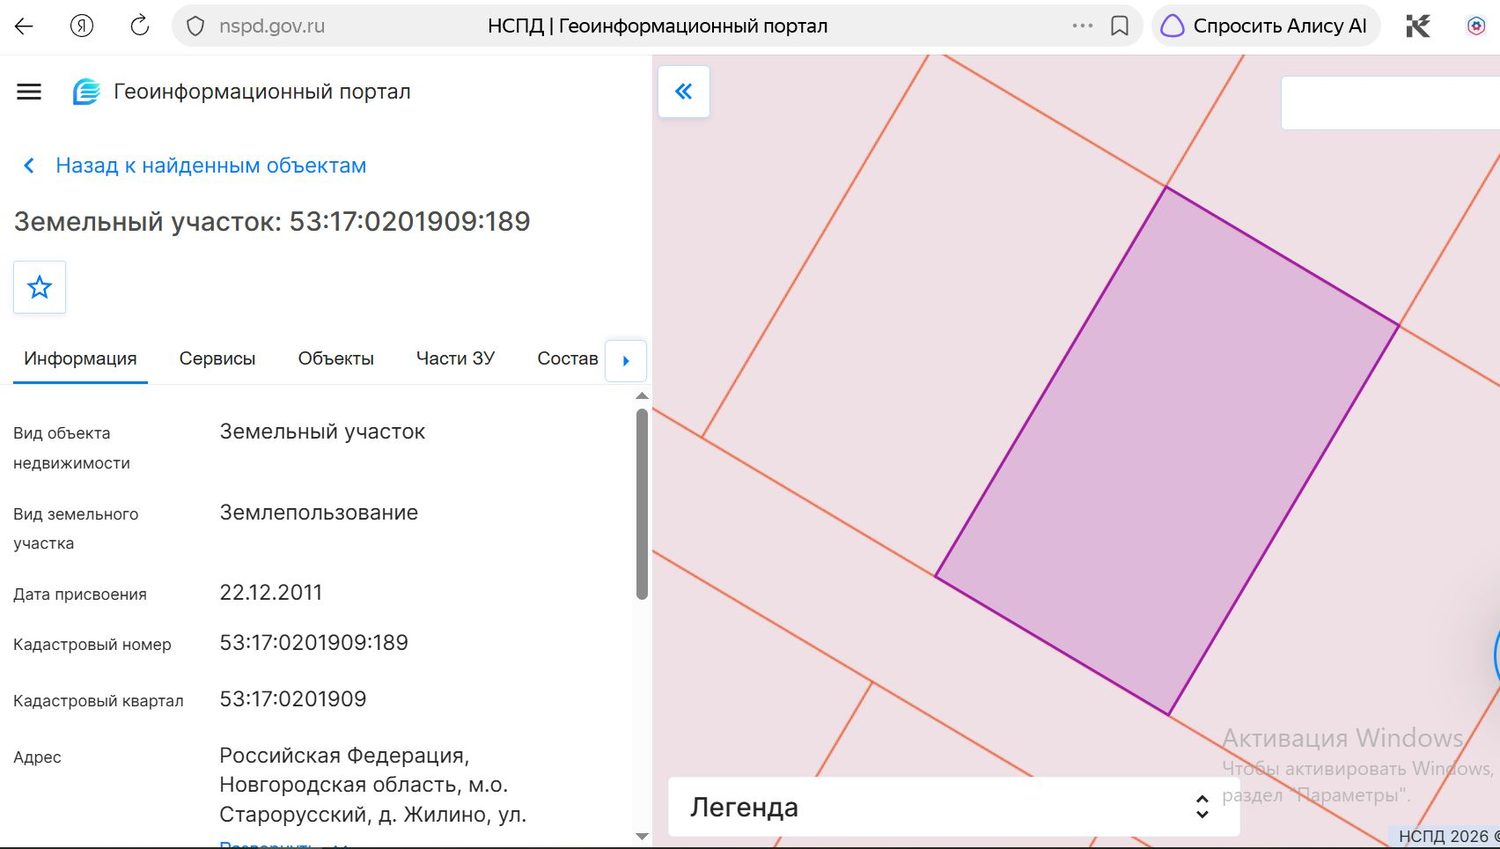Ask Alice via Спросить Алису AI button
The height and width of the screenshot is (849, 1500).
(1266, 26)
